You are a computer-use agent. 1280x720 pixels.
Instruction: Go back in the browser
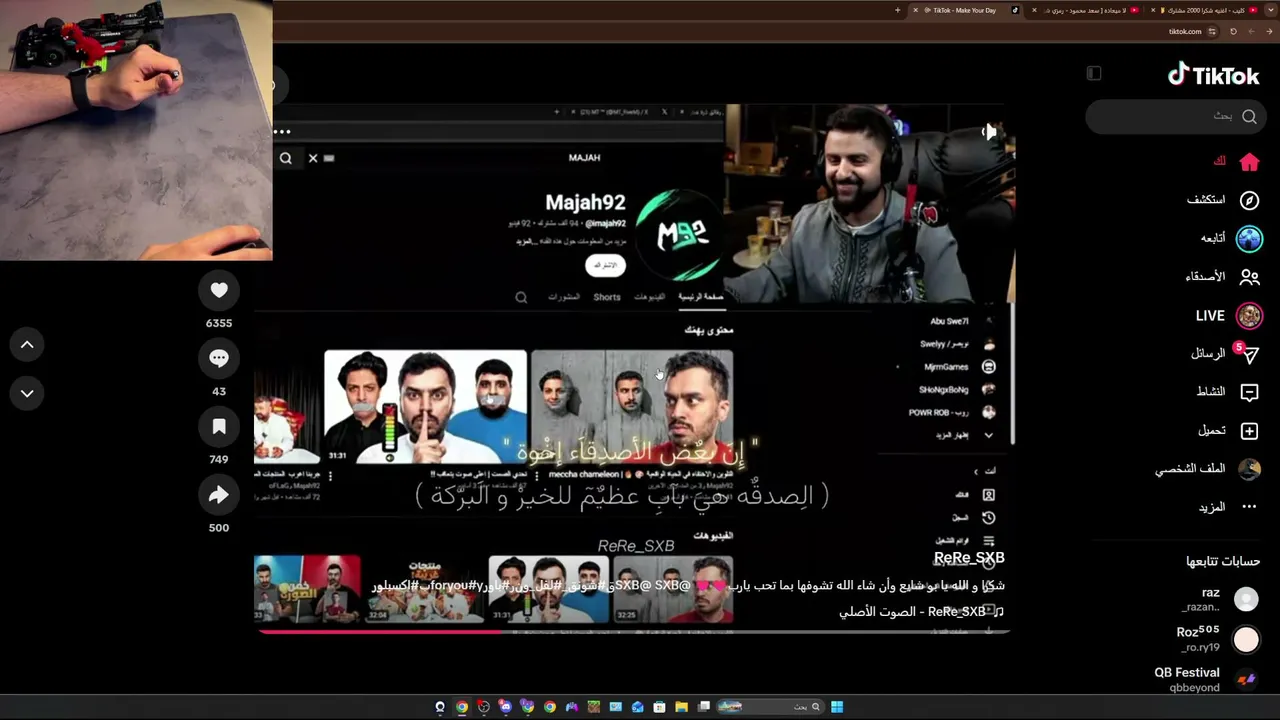(x=1270, y=31)
